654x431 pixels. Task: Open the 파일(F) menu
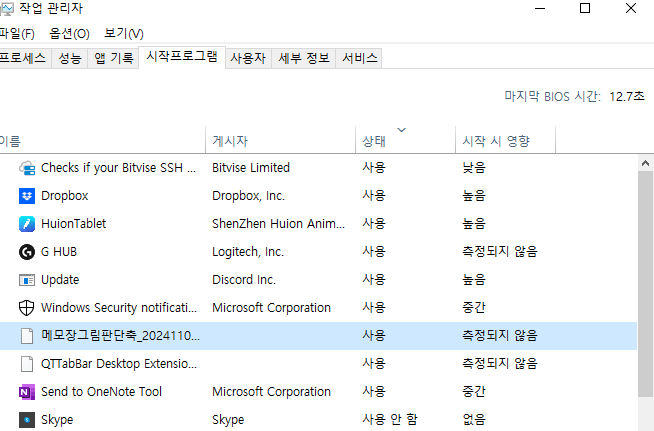[17, 33]
